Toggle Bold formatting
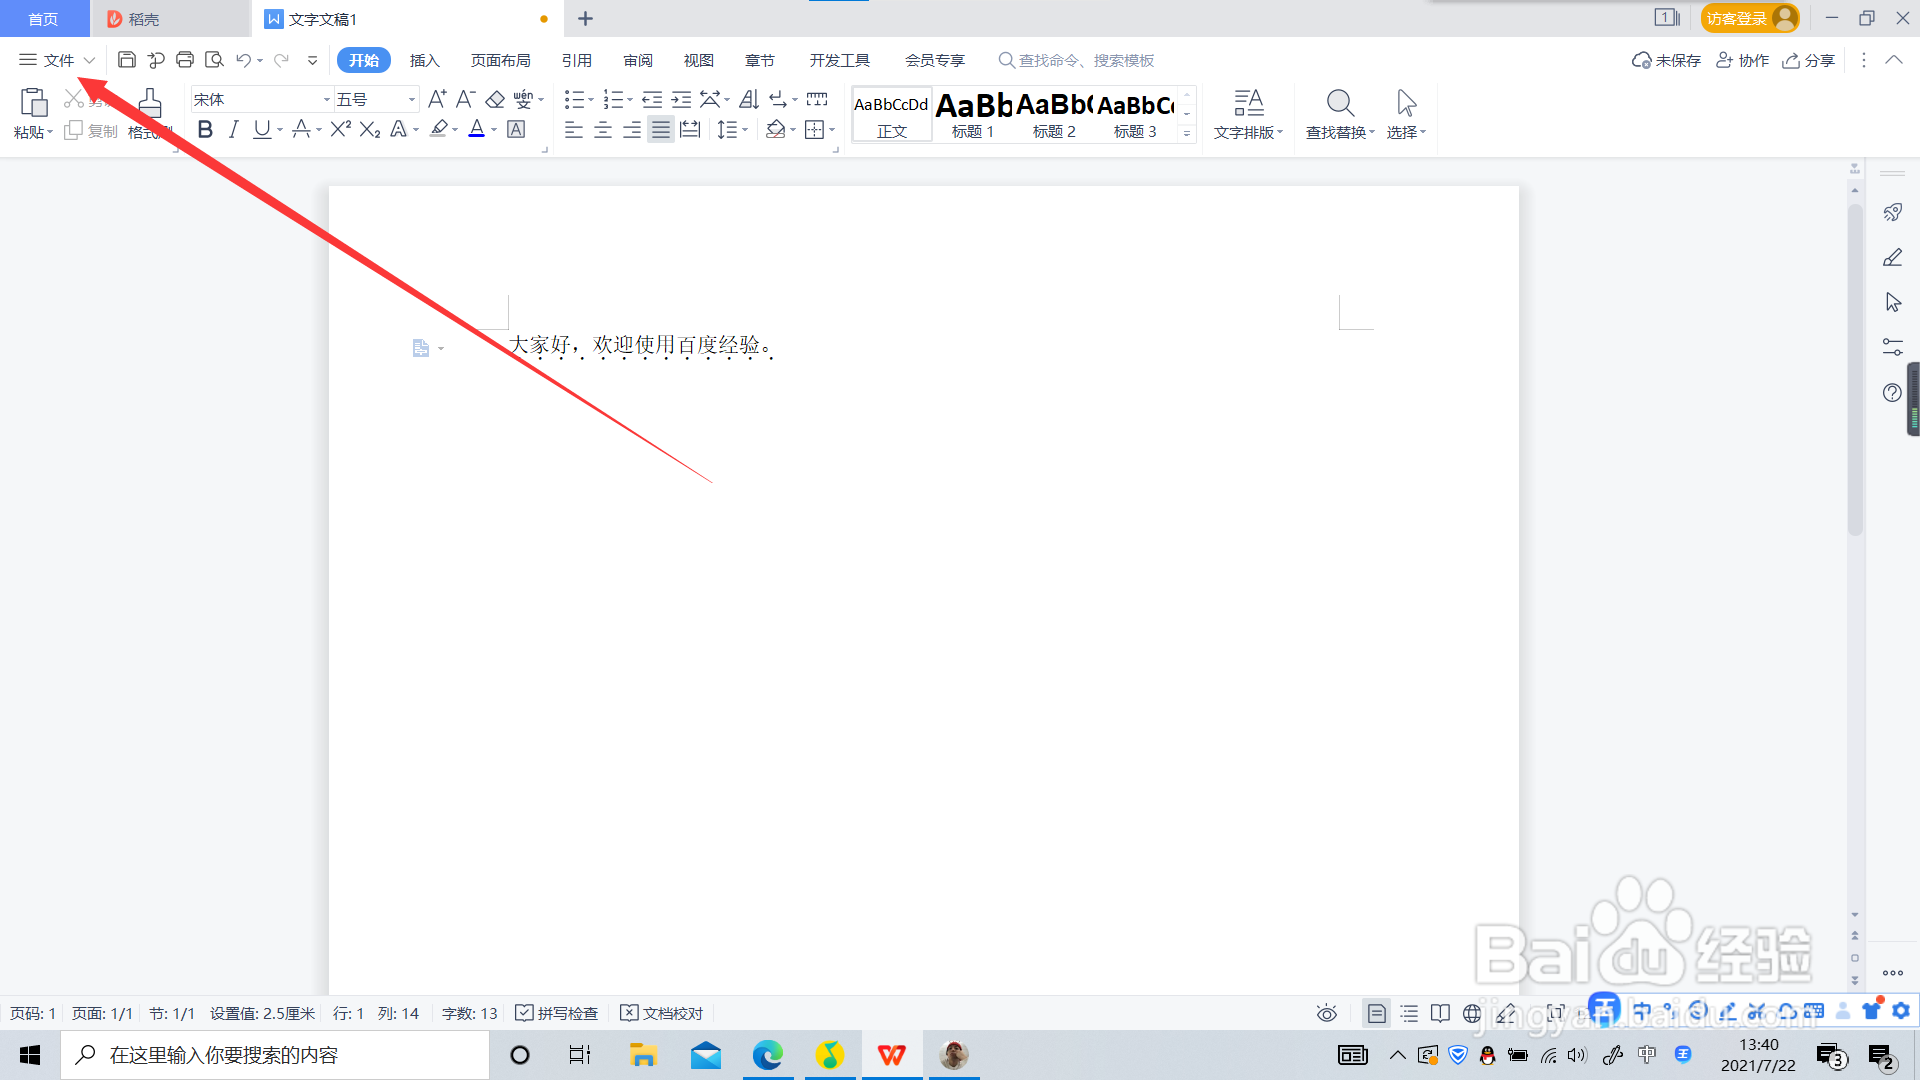This screenshot has height=1080, width=1920. pyautogui.click(x=205, y=129)
